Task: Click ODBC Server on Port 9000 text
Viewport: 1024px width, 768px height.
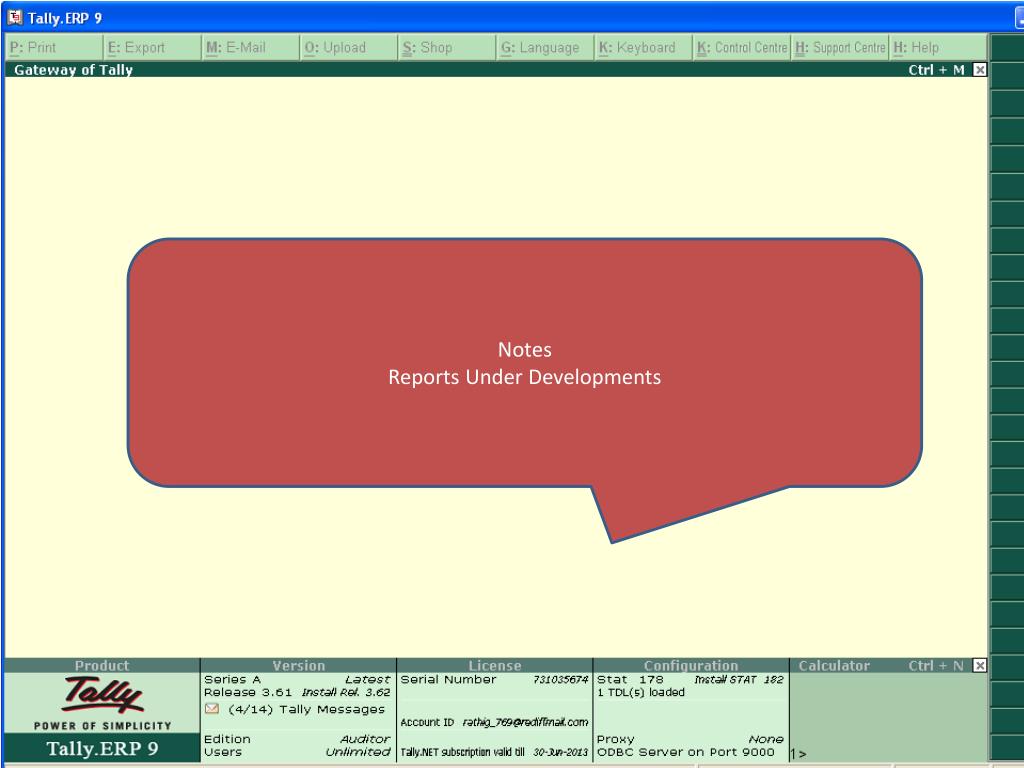Action: click(x=686, y=752)
